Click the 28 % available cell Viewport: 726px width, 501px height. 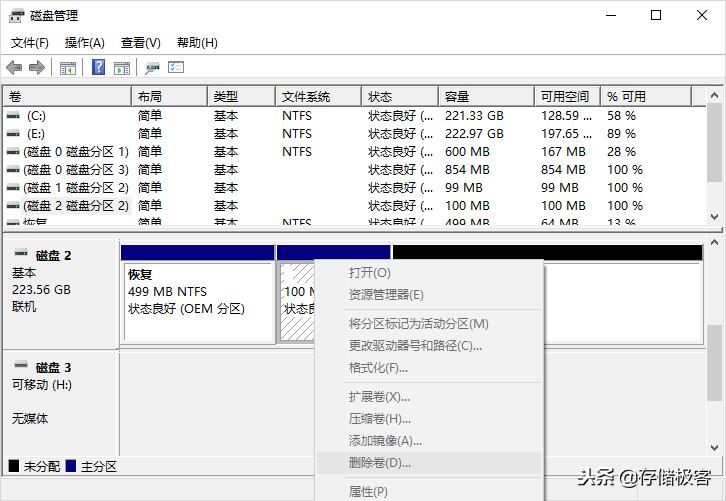click(621, 152)
